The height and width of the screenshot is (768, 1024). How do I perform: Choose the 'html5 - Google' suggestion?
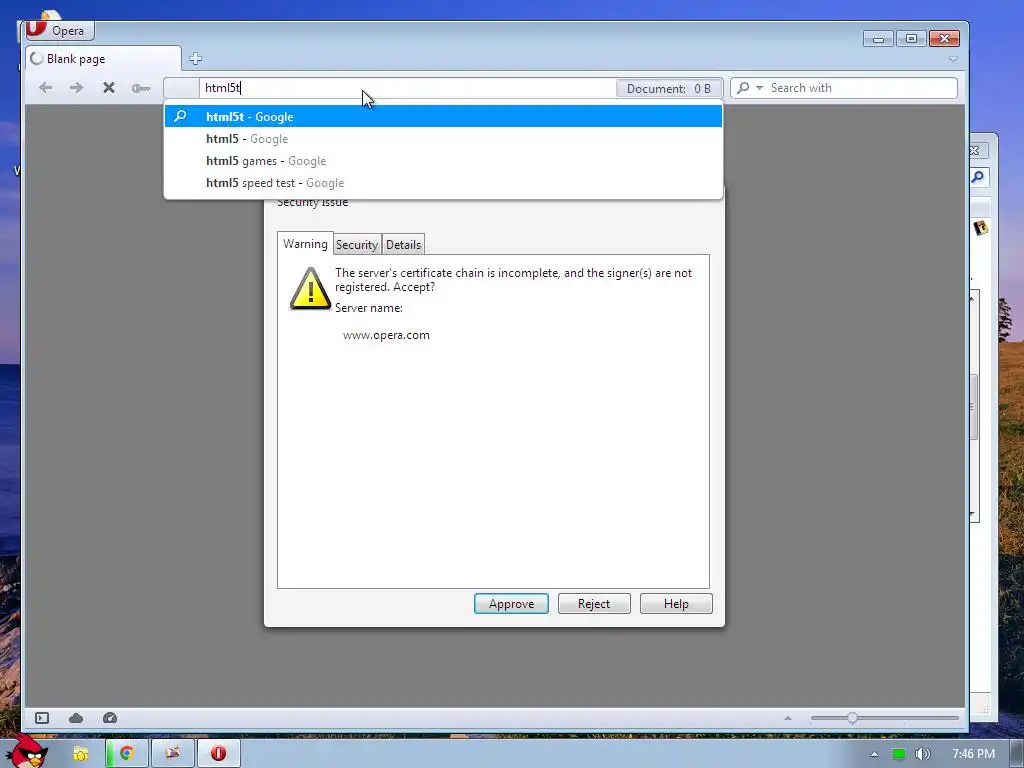pyautogui.click(x=443, y=139)
